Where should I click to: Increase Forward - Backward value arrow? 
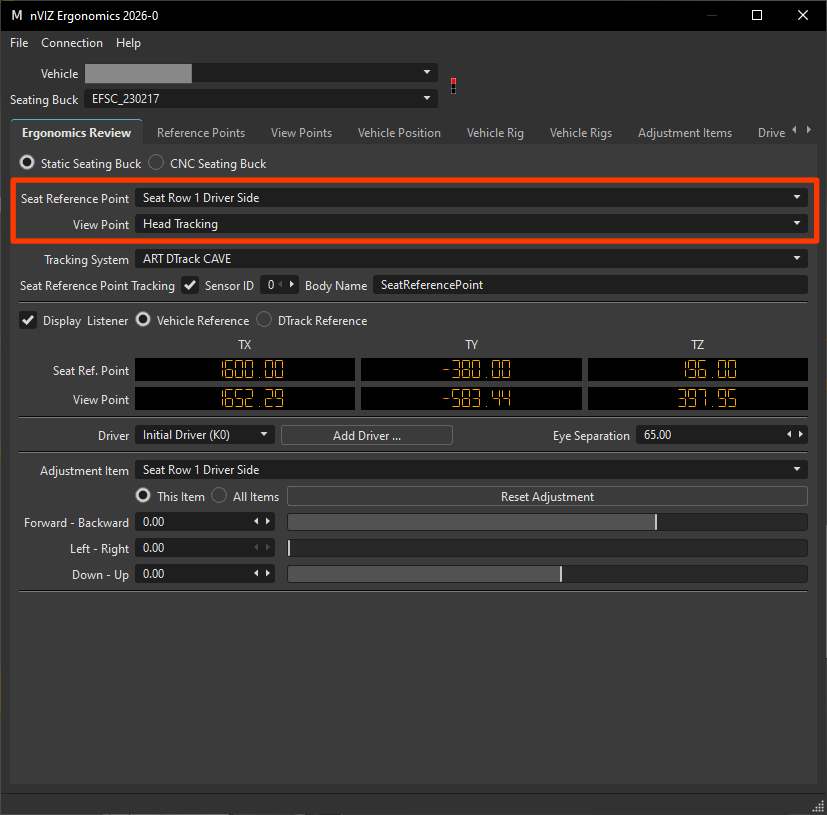[268, 521]
